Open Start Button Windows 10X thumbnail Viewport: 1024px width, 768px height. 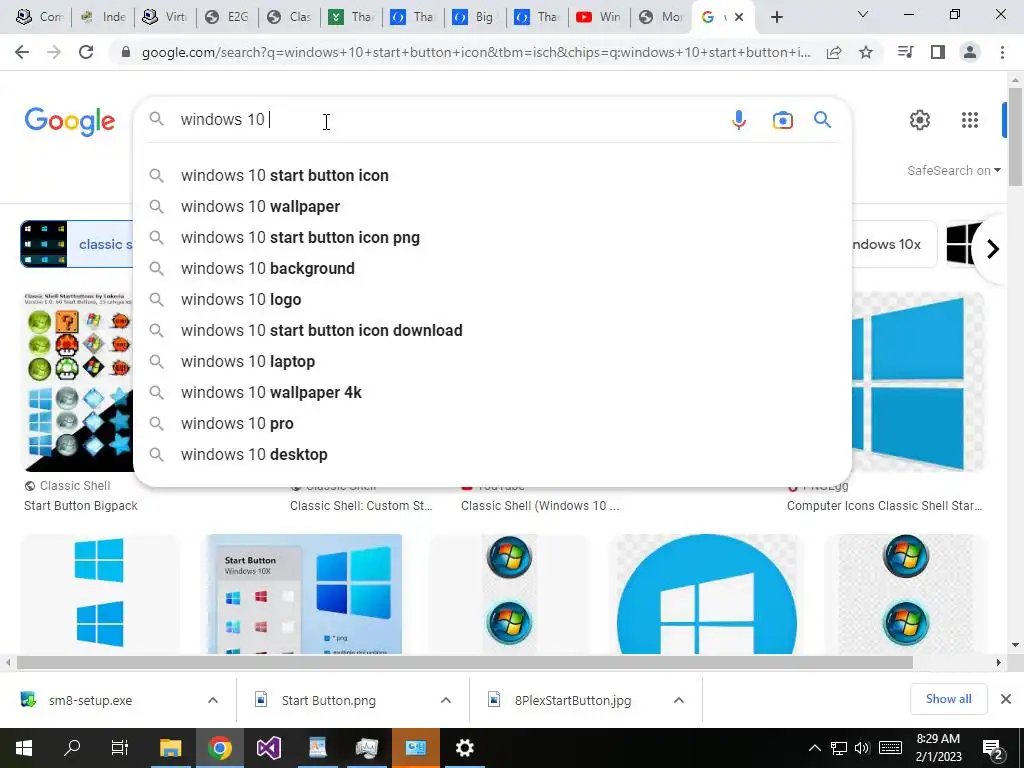pyautogui.click(x=304, y=594)
